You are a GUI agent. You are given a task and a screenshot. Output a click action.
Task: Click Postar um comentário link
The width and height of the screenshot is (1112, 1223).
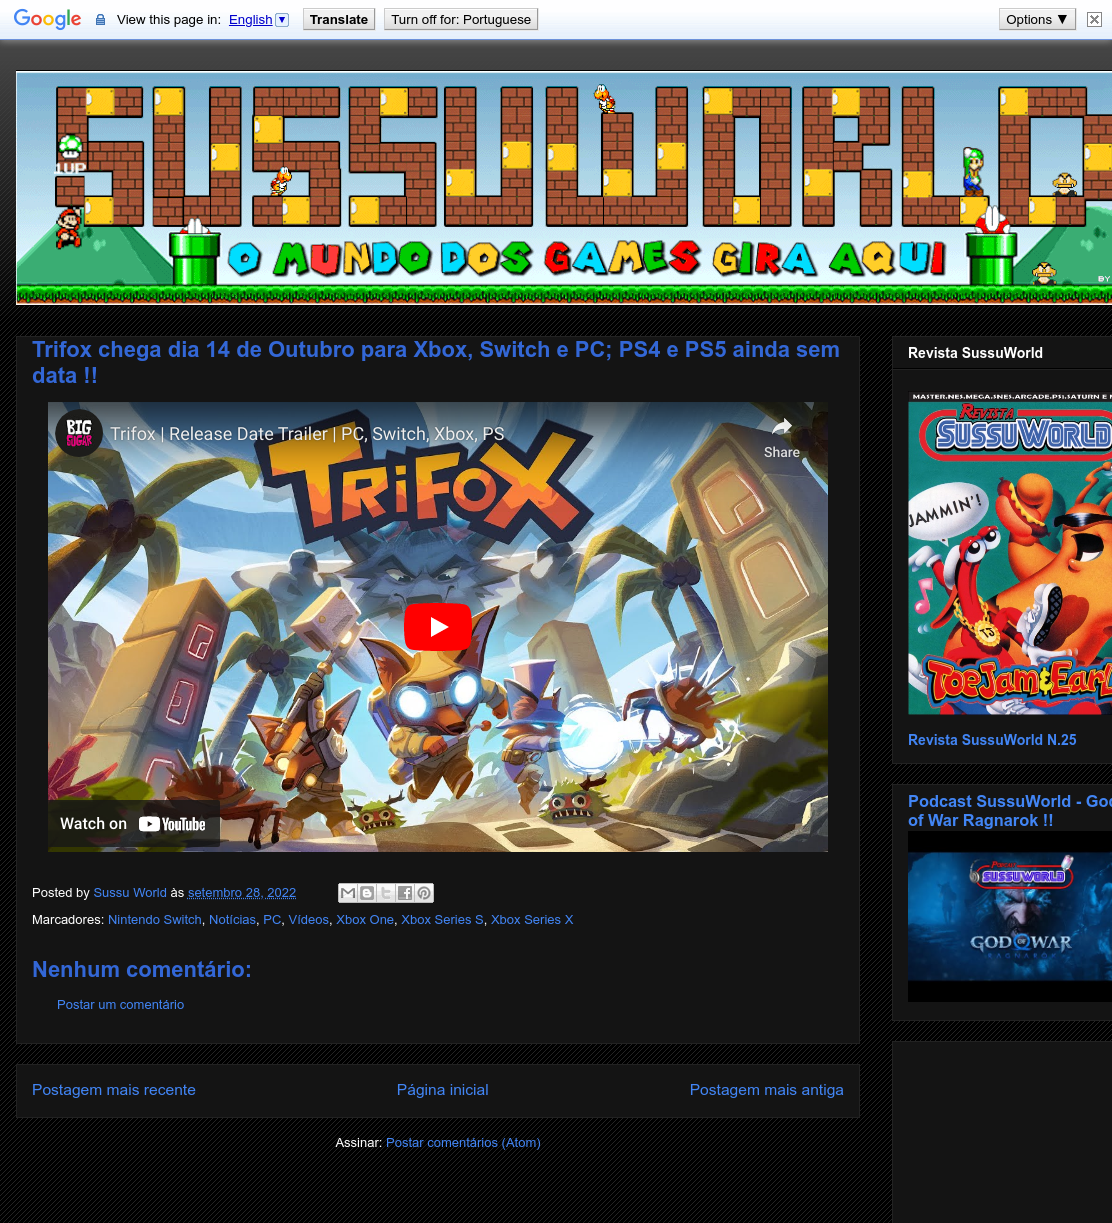[120, 1005]
